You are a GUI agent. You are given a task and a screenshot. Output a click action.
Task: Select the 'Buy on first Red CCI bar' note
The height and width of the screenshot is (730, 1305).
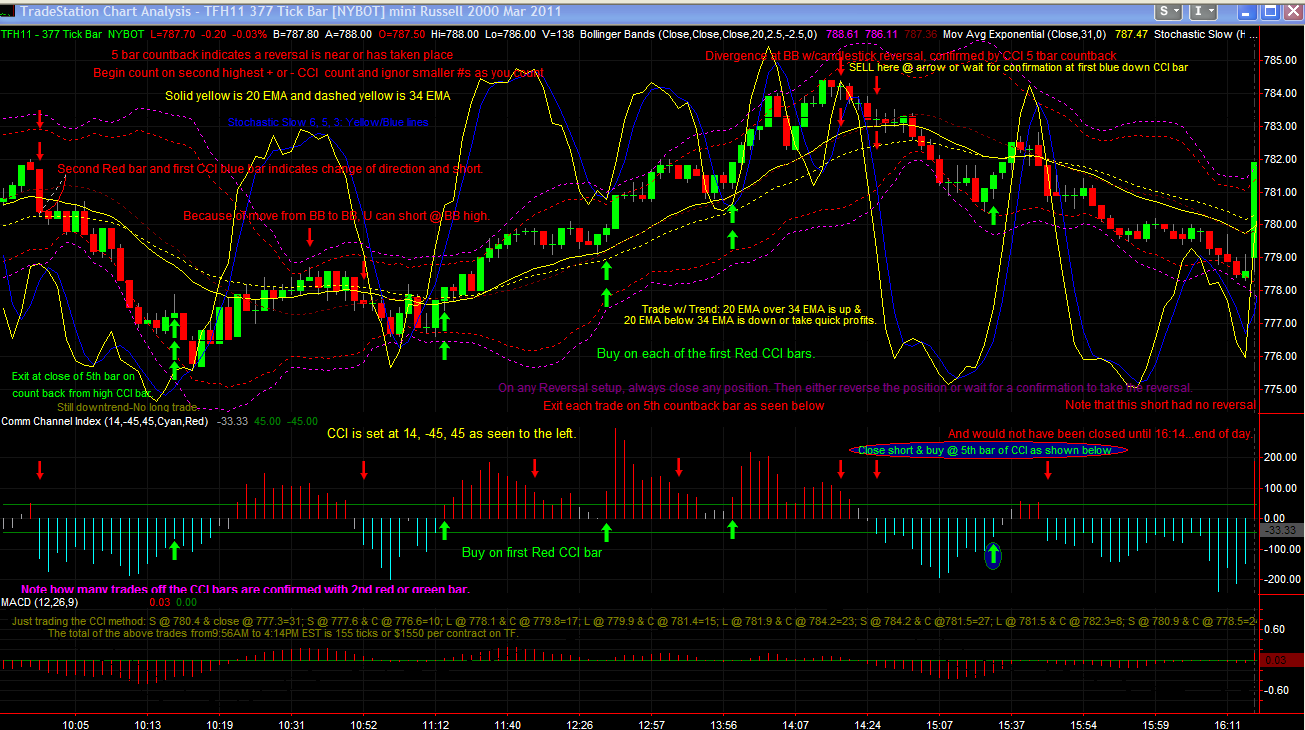(x=532, y=552)
